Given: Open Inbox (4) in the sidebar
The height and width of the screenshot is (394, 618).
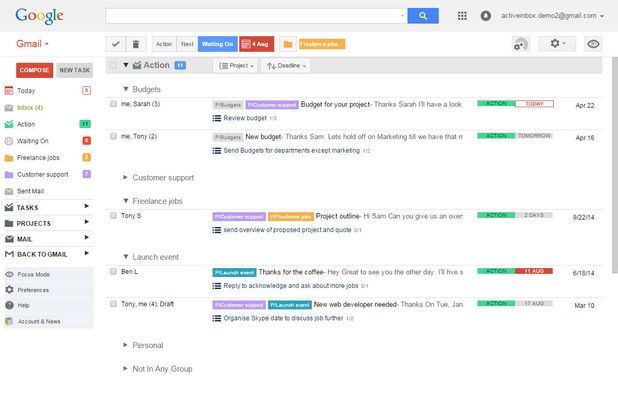Looking at the screenshot, I should coord(30,108).
